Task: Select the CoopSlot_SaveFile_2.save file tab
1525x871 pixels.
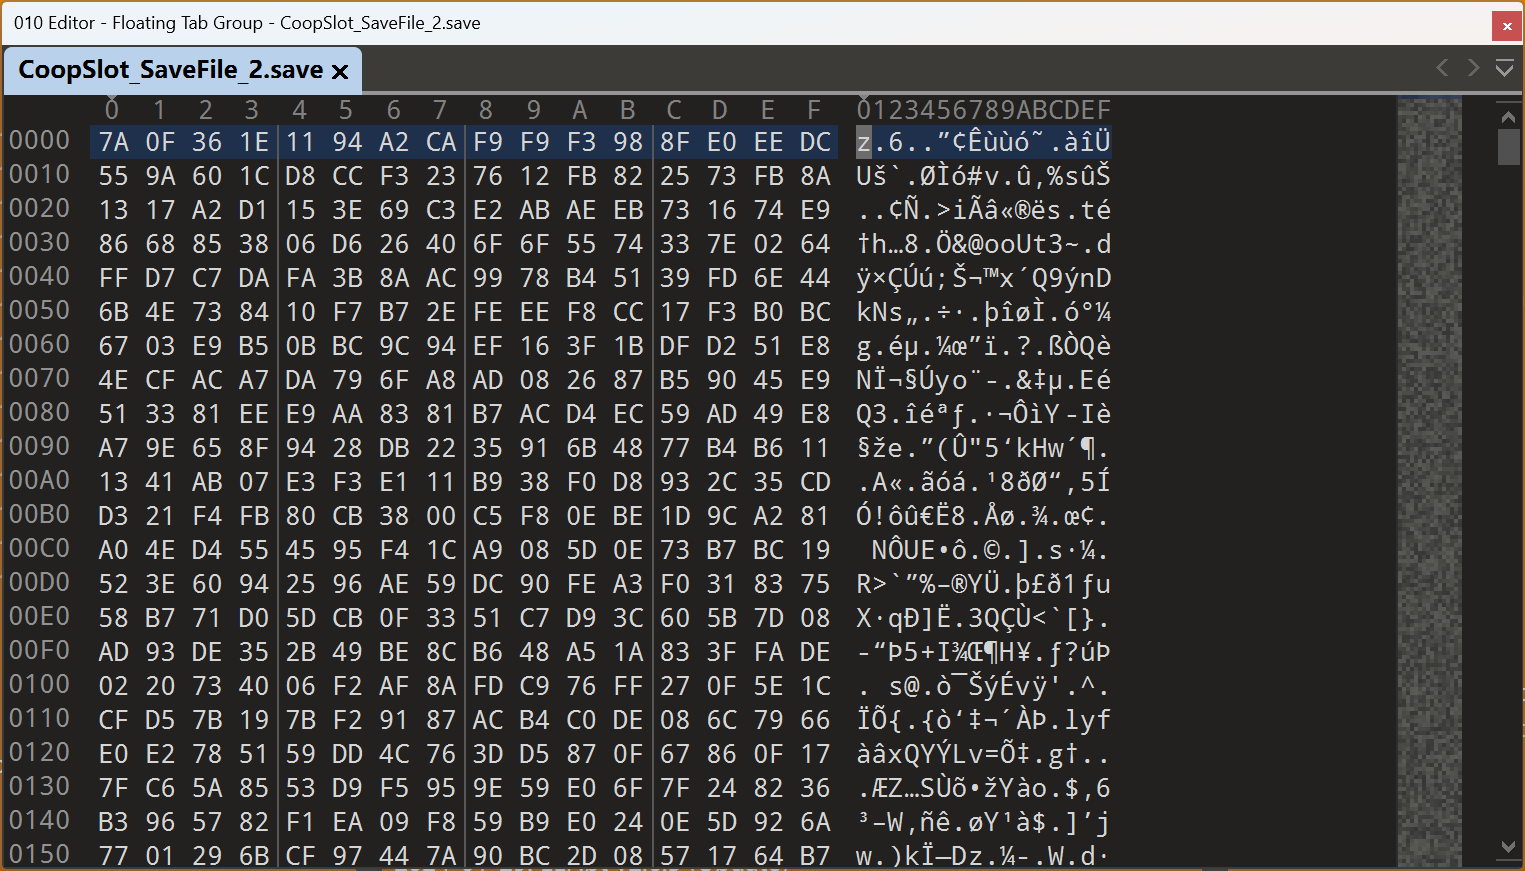Action: [170, 70]
